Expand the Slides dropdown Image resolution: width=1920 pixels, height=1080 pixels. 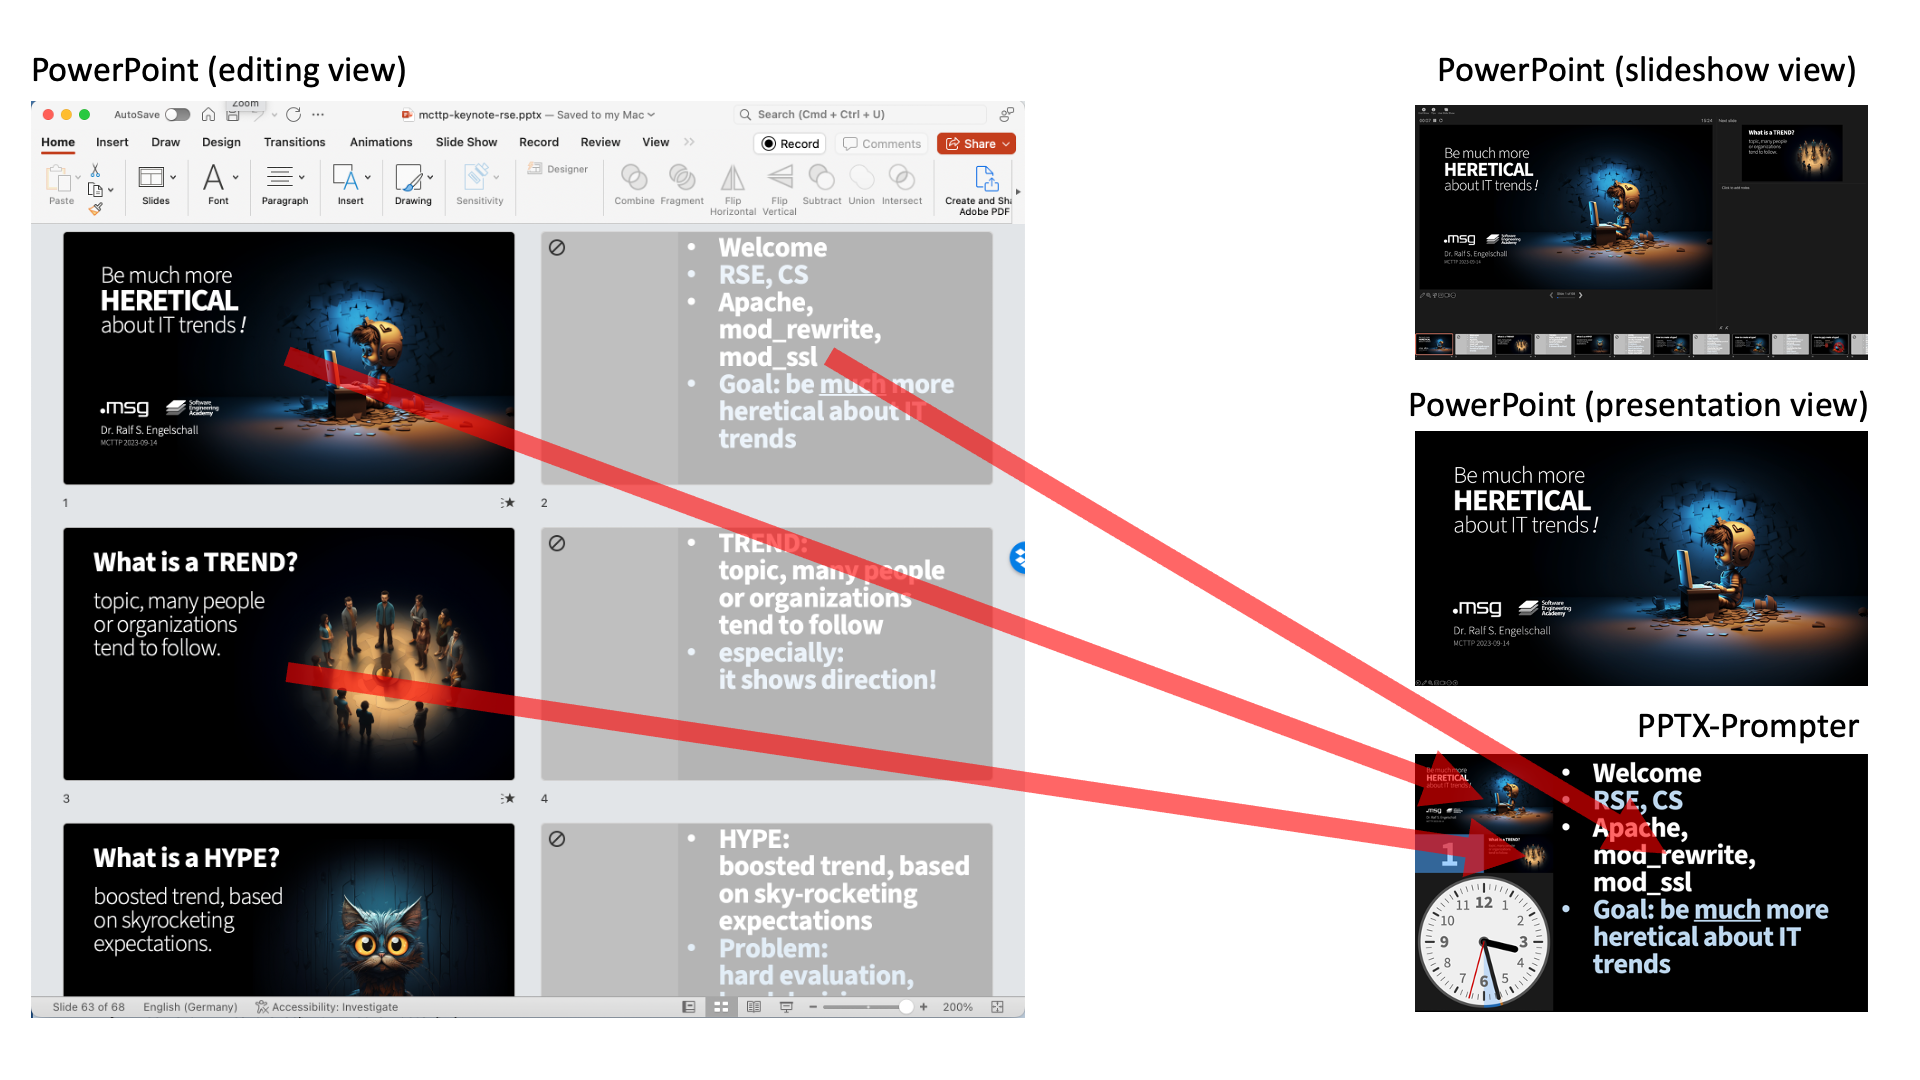pyautogui.click(x=173, y=178)
